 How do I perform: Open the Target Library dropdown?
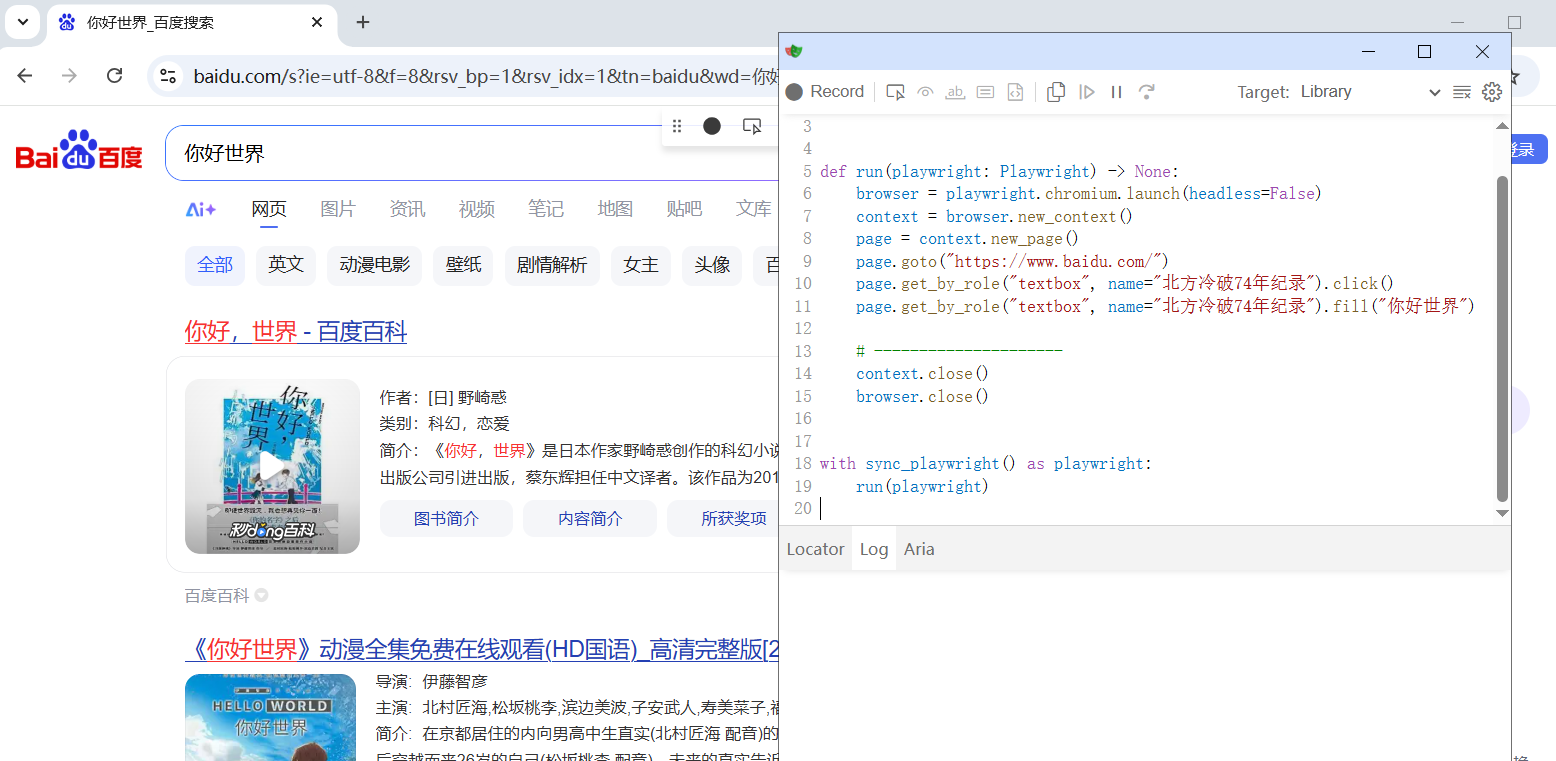click(1370, 92)
